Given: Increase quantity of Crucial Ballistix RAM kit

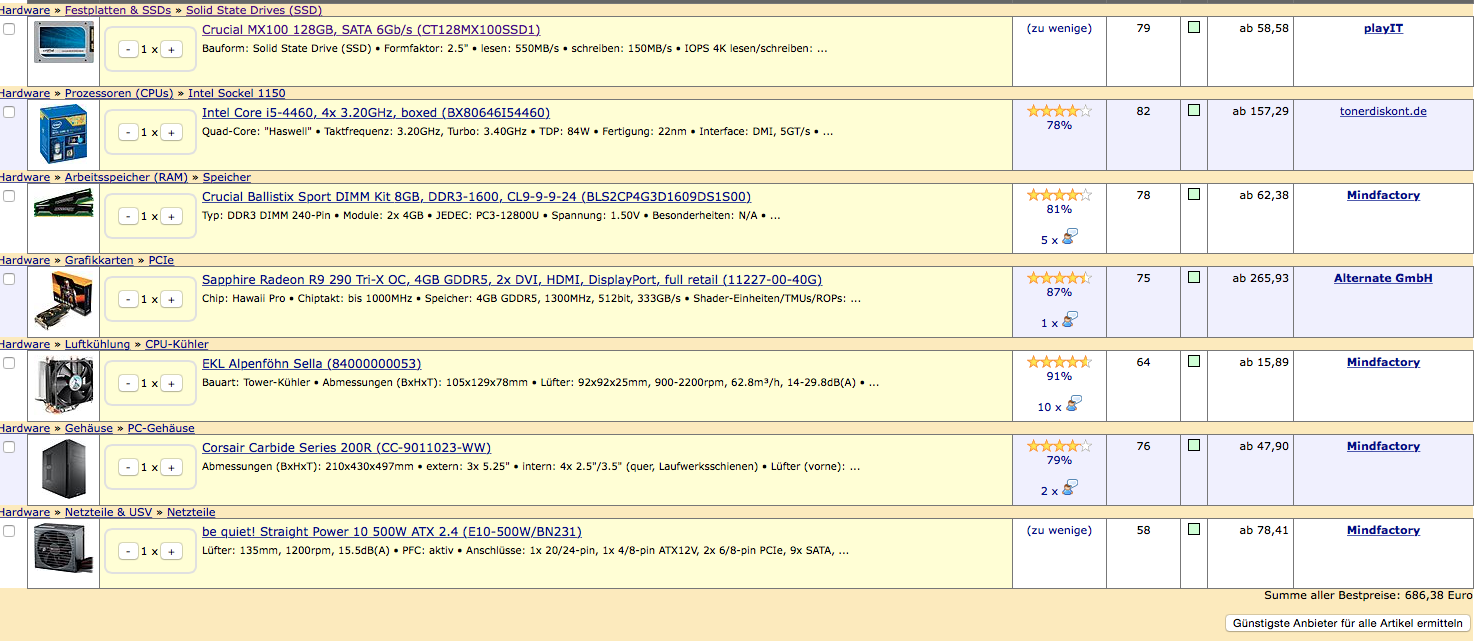Looking at the screenshot, I should coord(171,216).
